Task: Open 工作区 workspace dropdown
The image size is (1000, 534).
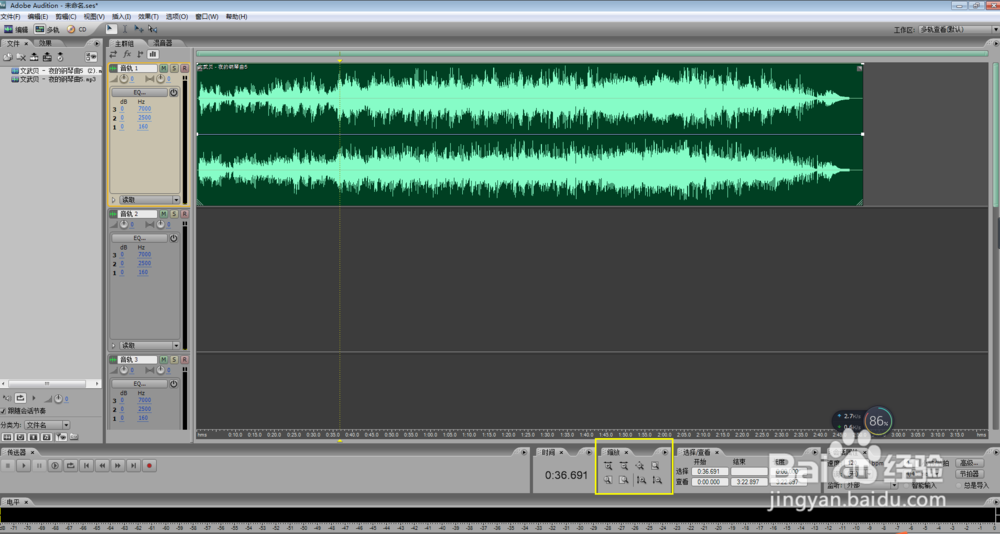Action: (959, 29)
